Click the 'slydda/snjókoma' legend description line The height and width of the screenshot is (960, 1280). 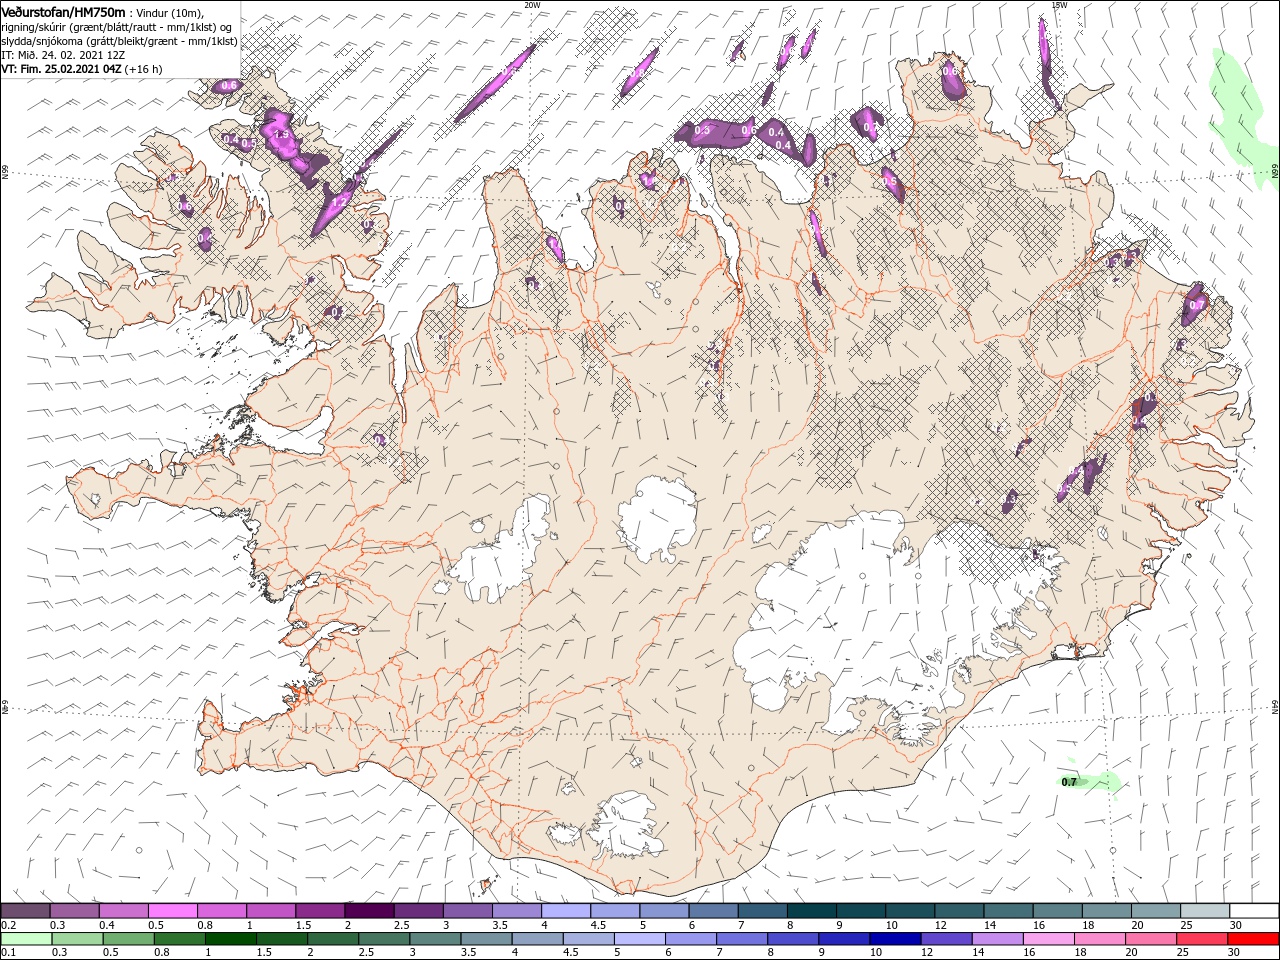pyautogui.click(x=119, y=41)
